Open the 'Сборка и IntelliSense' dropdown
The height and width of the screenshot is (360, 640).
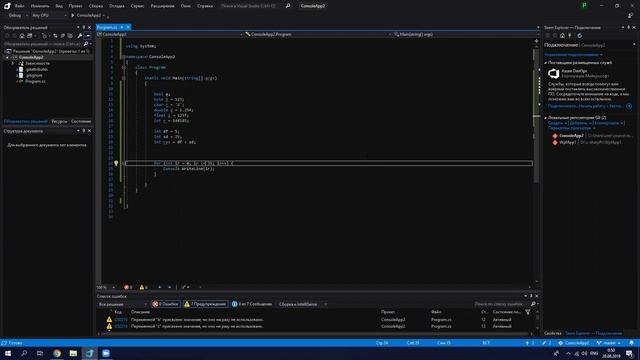click(x=302, y=304)
